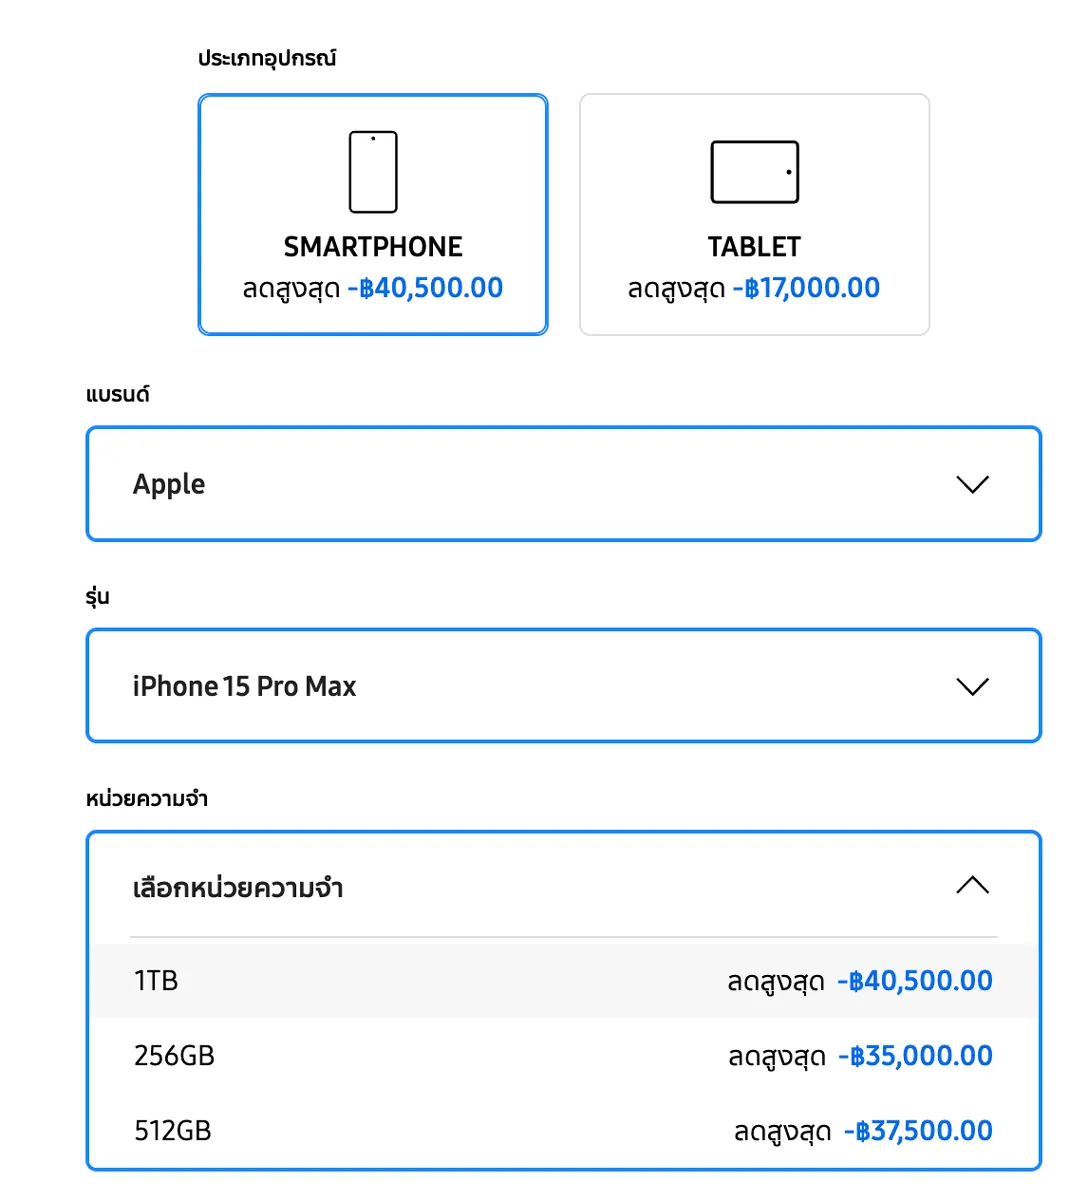This screenshot has width=1088, height=1200.
Task: Click the smartphone outline icon
Action: (373, 172)
